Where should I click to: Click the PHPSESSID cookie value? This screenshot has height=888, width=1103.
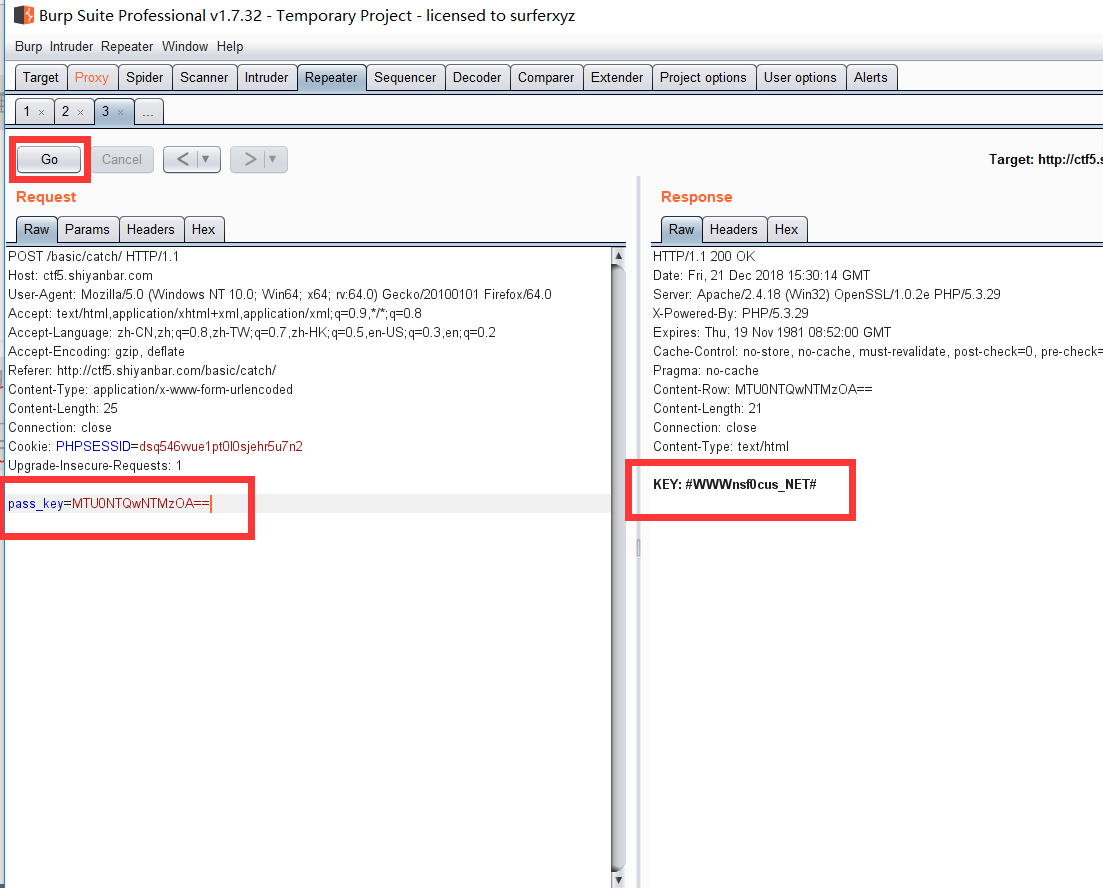click(x=221, y=446)
